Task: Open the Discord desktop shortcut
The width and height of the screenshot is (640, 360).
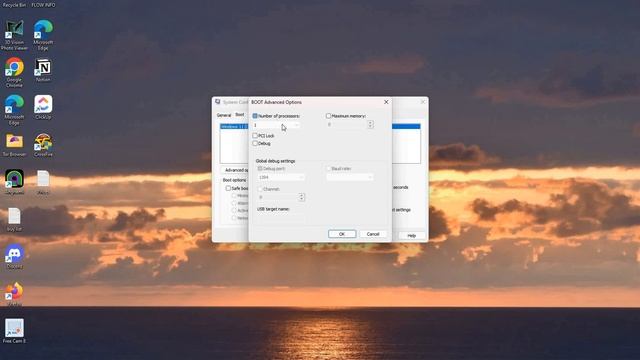Action: [x=14, y=257]
